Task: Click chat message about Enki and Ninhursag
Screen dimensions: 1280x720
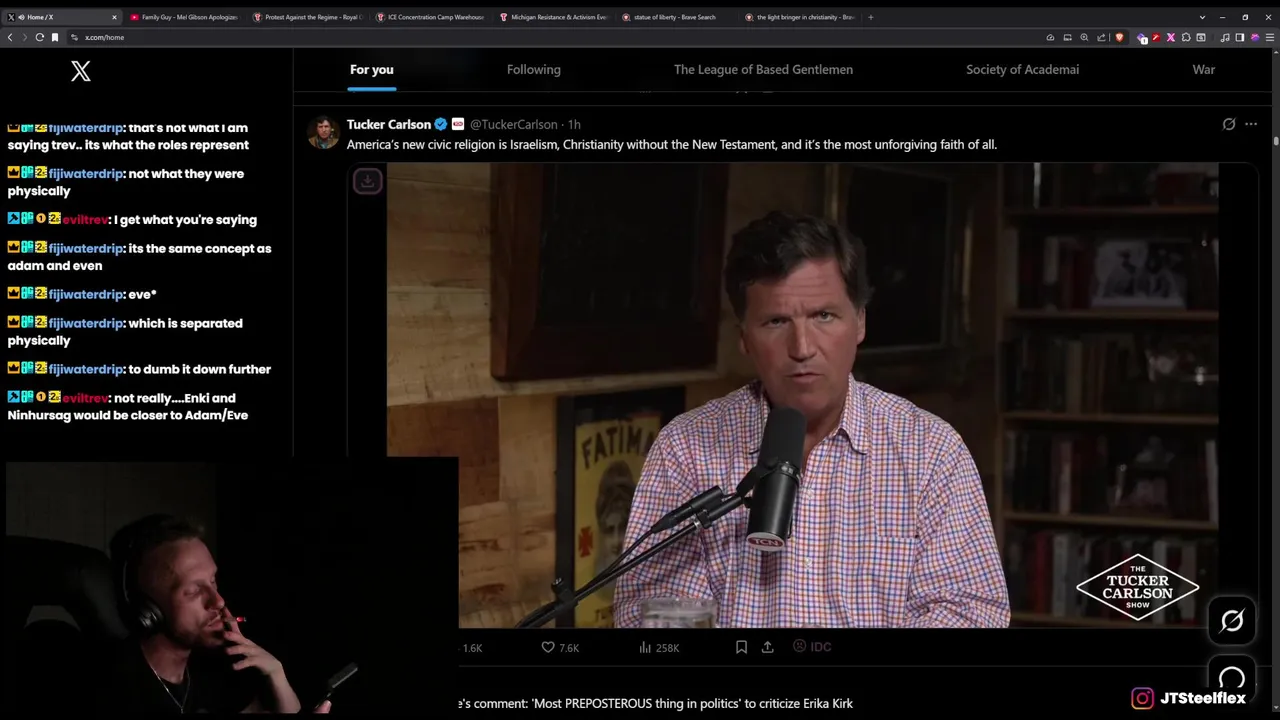Action: 128,406
